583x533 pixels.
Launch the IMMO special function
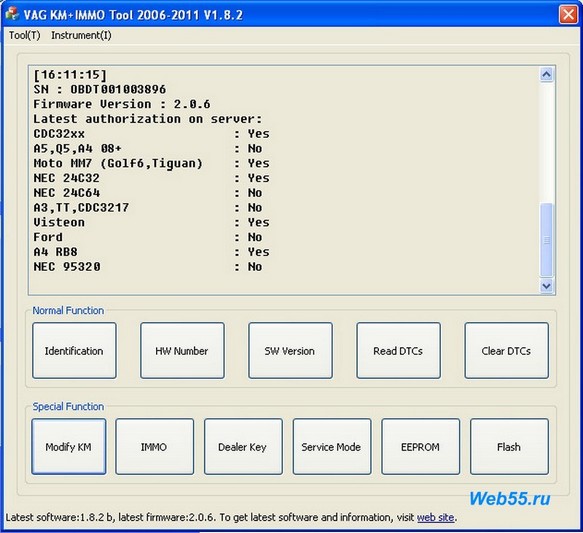[x=154, y=446]
